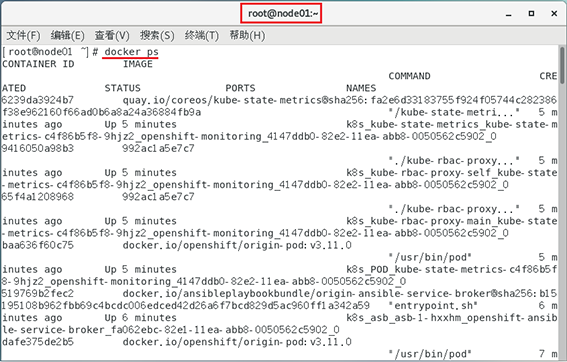This screenshot has height=362, width=567.
Task: Minimize the terminal window
Action: pos(508,14)
